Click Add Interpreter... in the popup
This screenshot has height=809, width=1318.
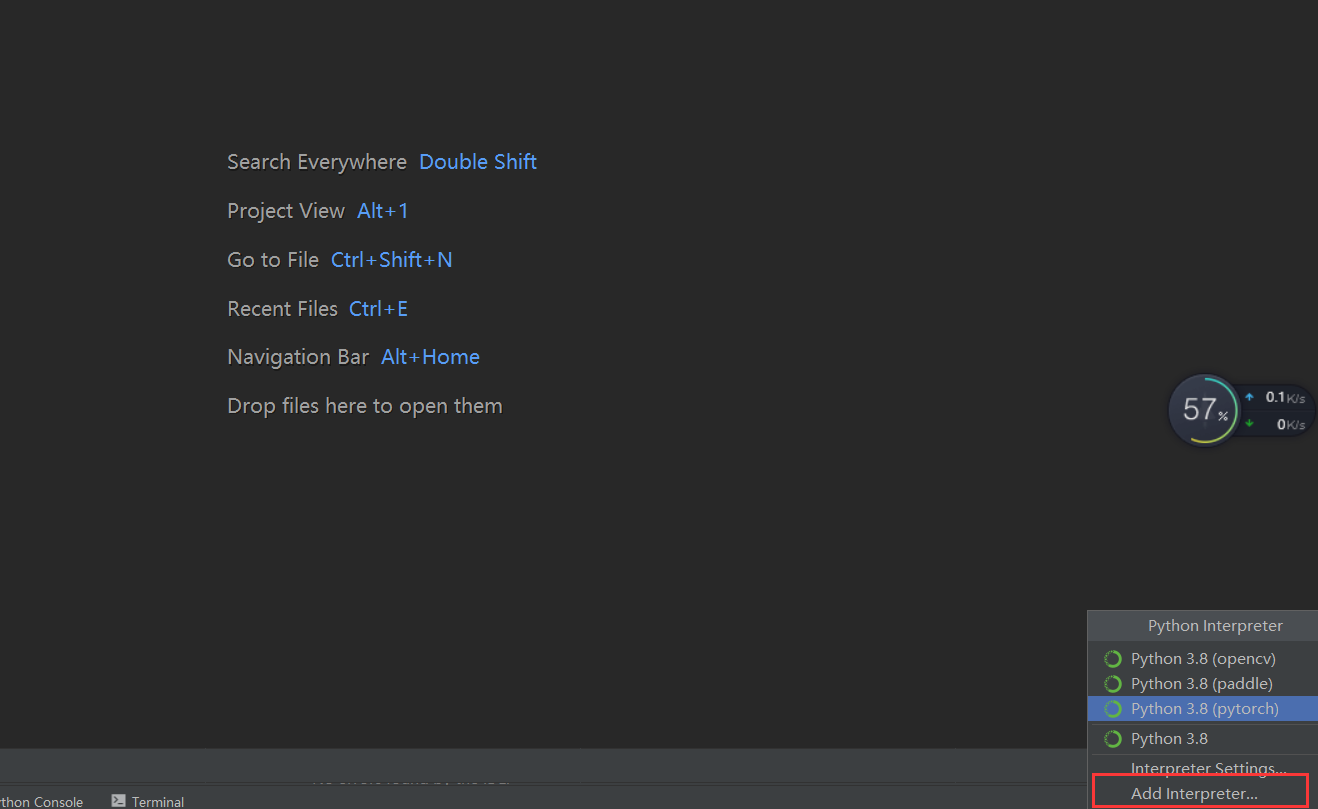click(x=1194, y=793)
